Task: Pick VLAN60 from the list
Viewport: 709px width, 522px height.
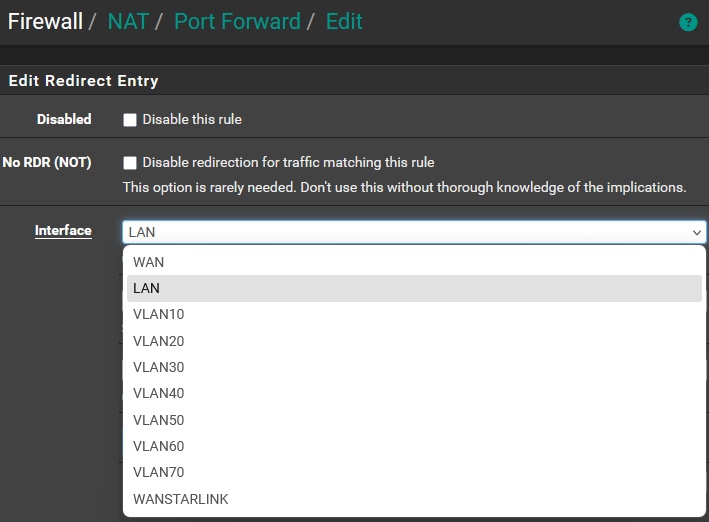Action: tap(158, 446)
